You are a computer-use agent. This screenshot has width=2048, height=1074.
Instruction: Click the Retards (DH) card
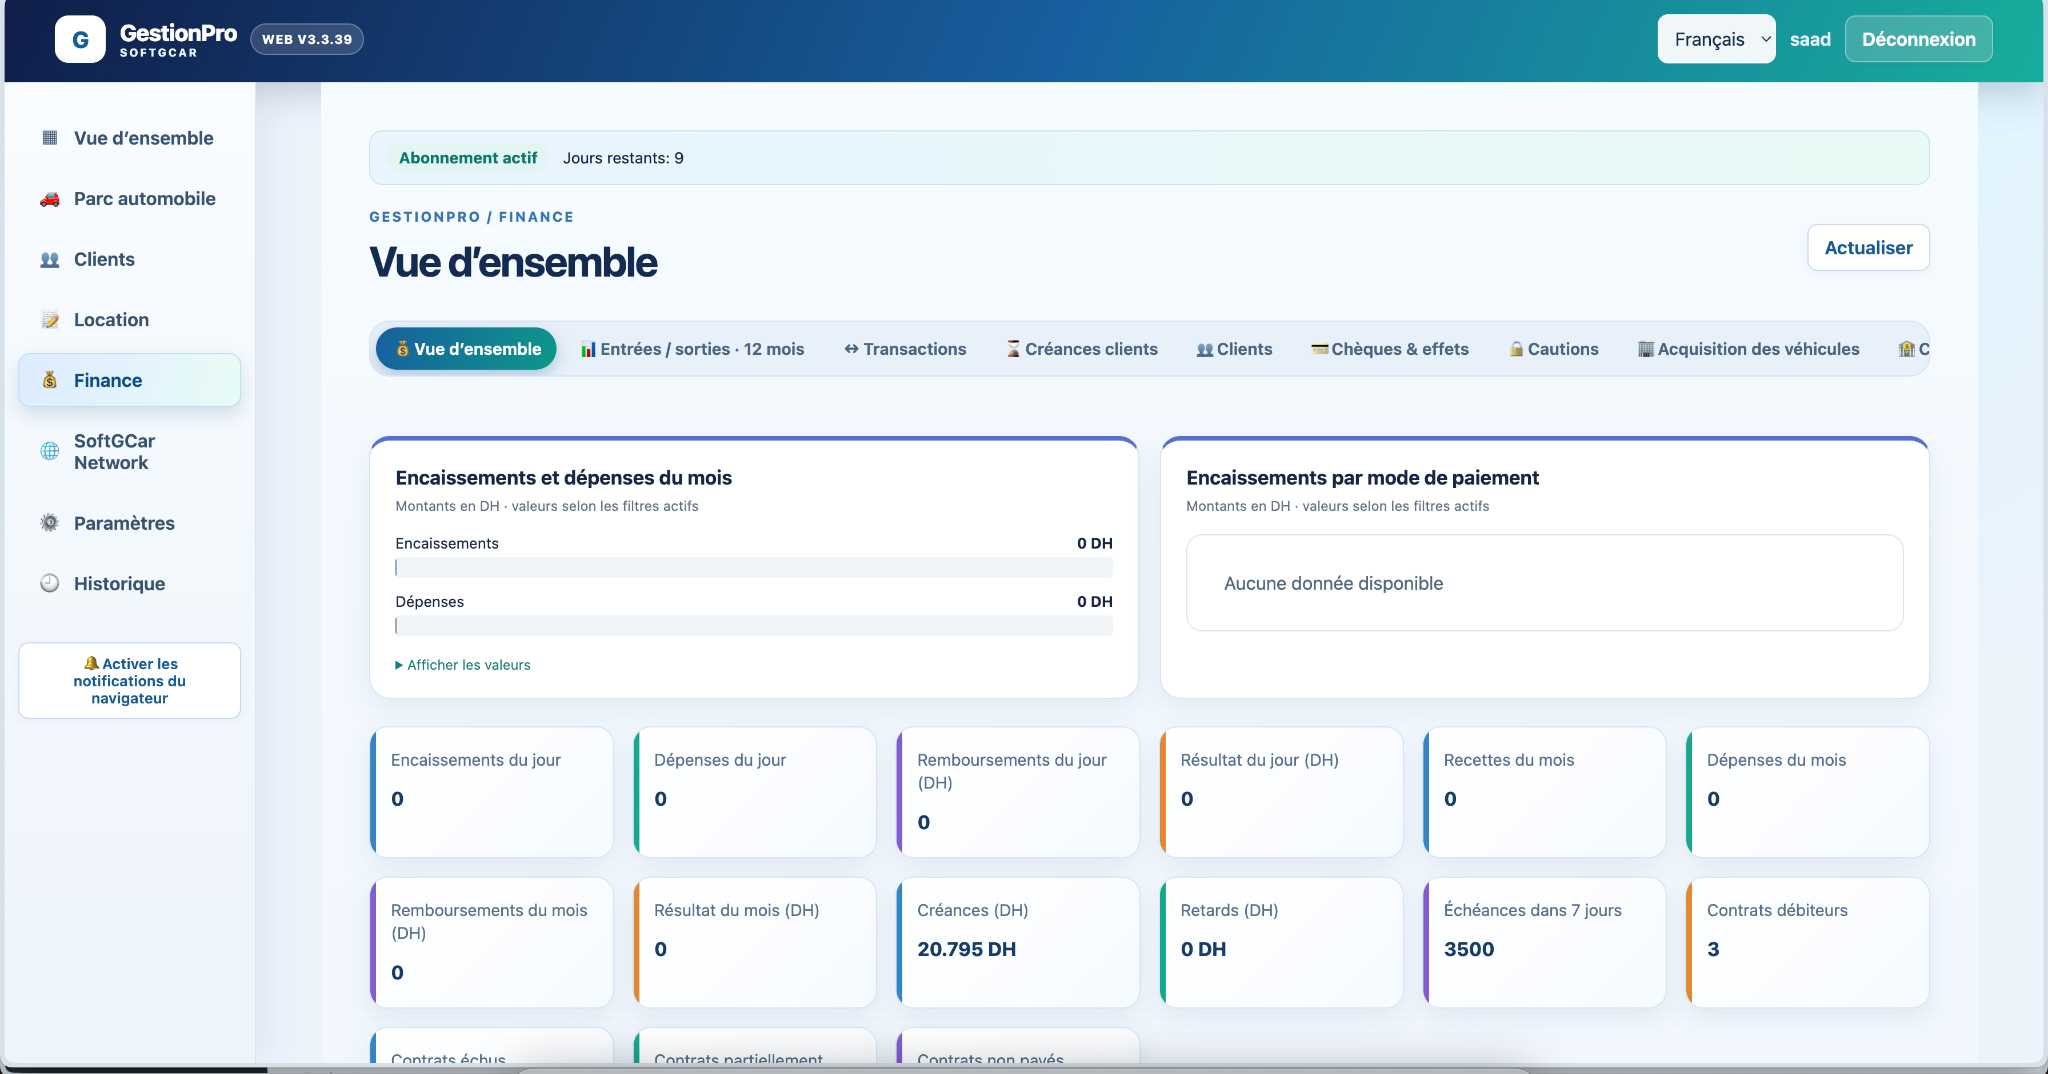[x=1281, y=942]
